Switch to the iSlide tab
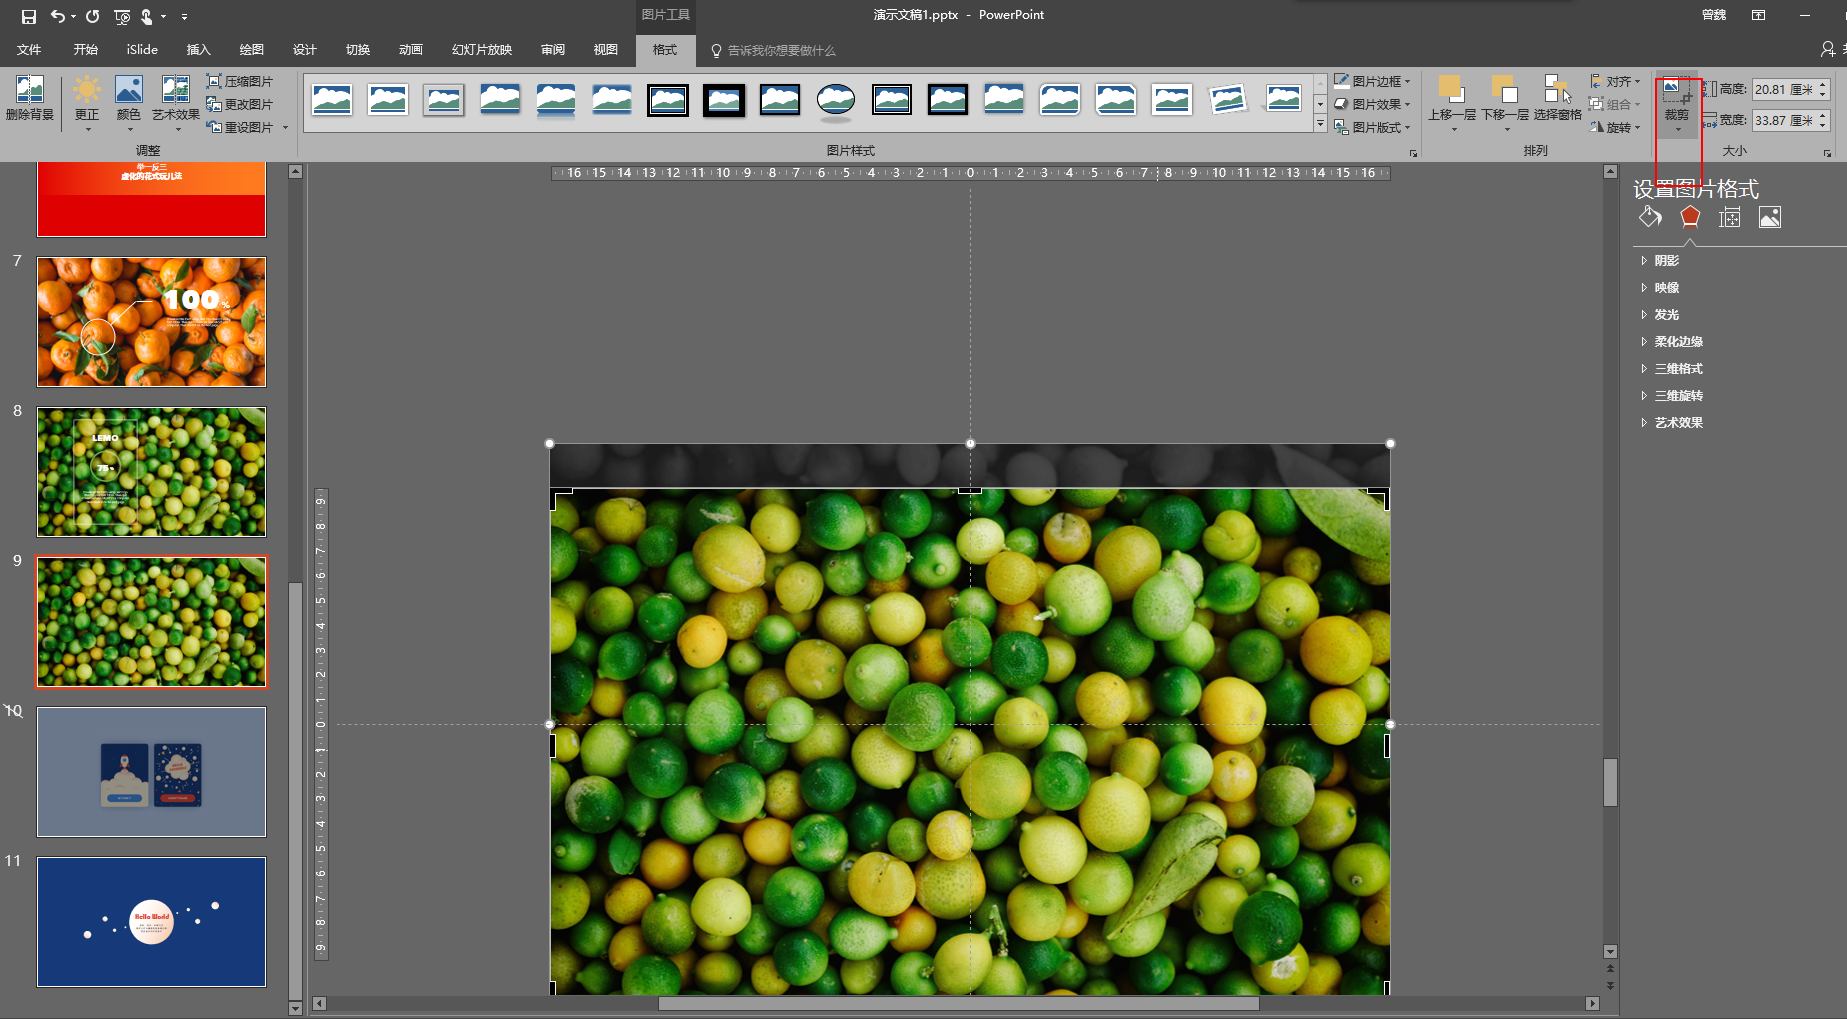The image size is (1847, 1019). pos(142,49)
